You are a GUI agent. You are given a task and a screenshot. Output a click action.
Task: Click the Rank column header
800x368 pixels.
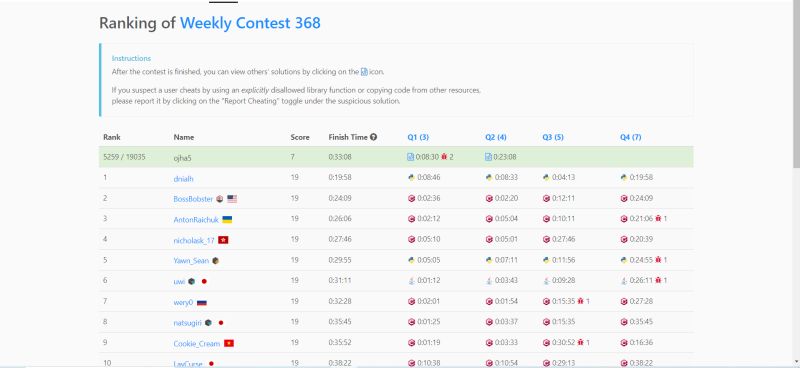click(x=112, y=137)
